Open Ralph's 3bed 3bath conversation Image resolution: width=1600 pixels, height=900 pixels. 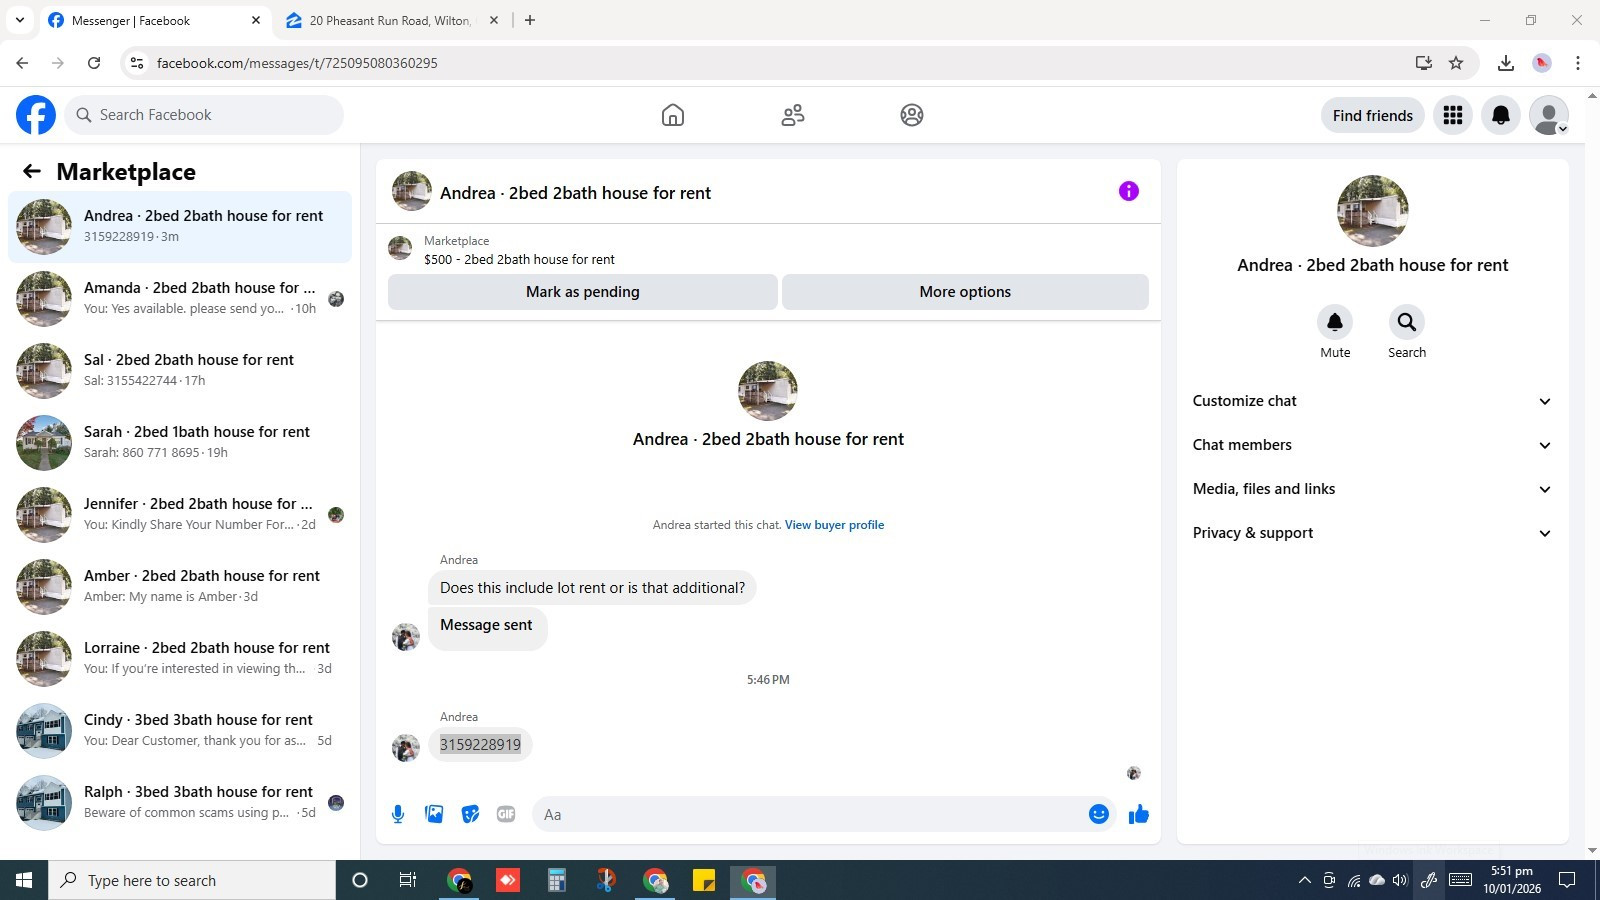pos(180,803)
